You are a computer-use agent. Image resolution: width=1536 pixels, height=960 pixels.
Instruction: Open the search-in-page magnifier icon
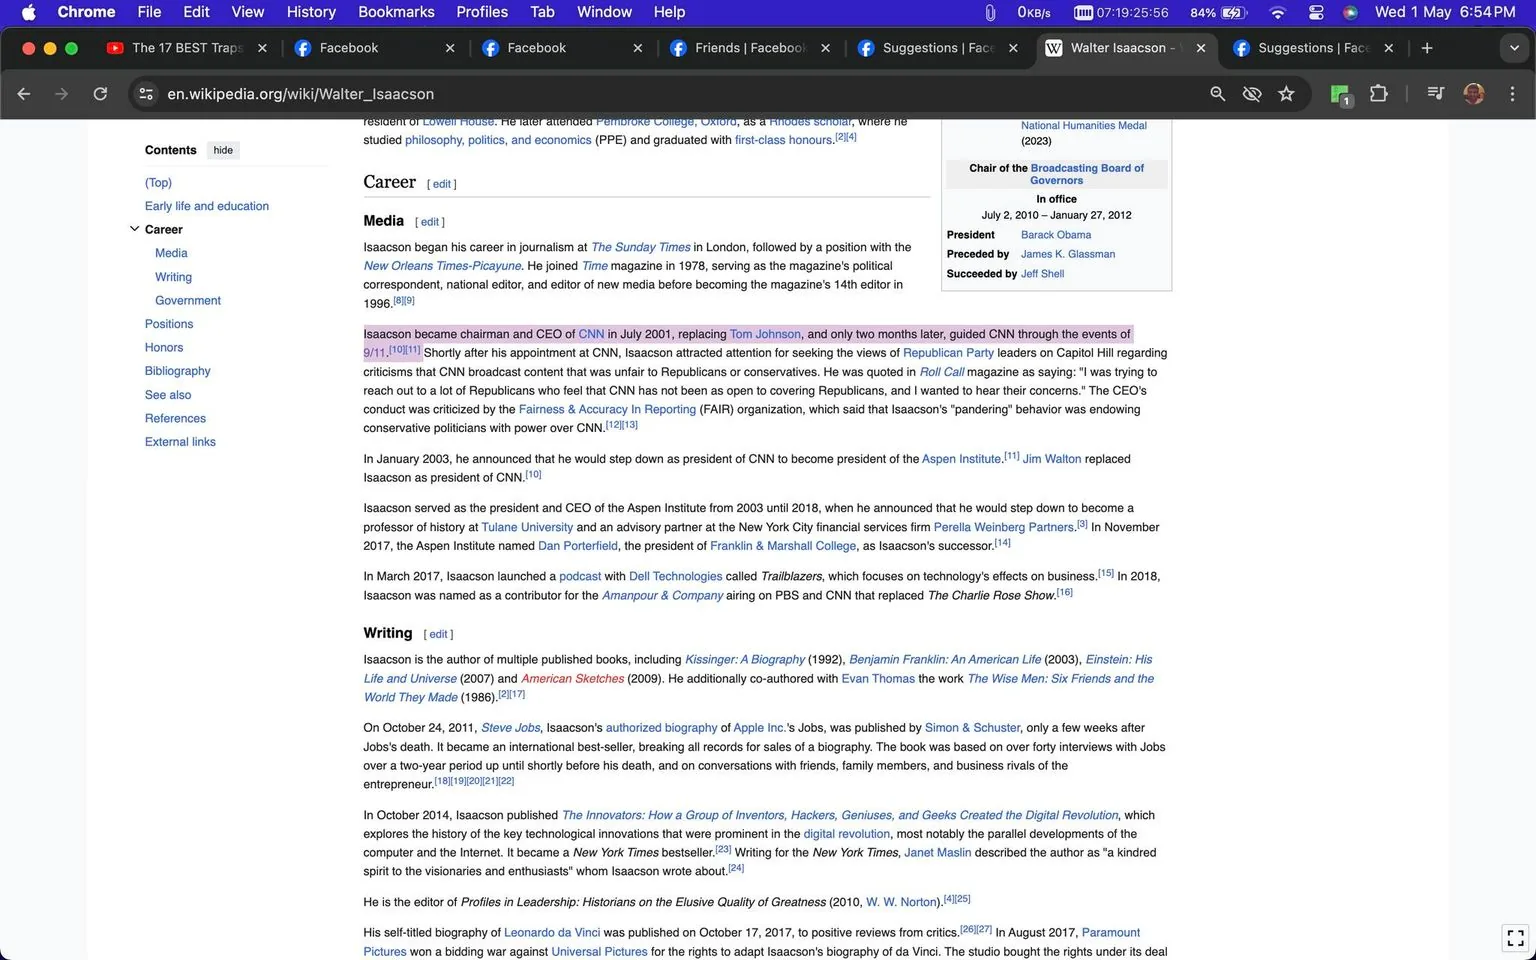[x=1217, y=93]
